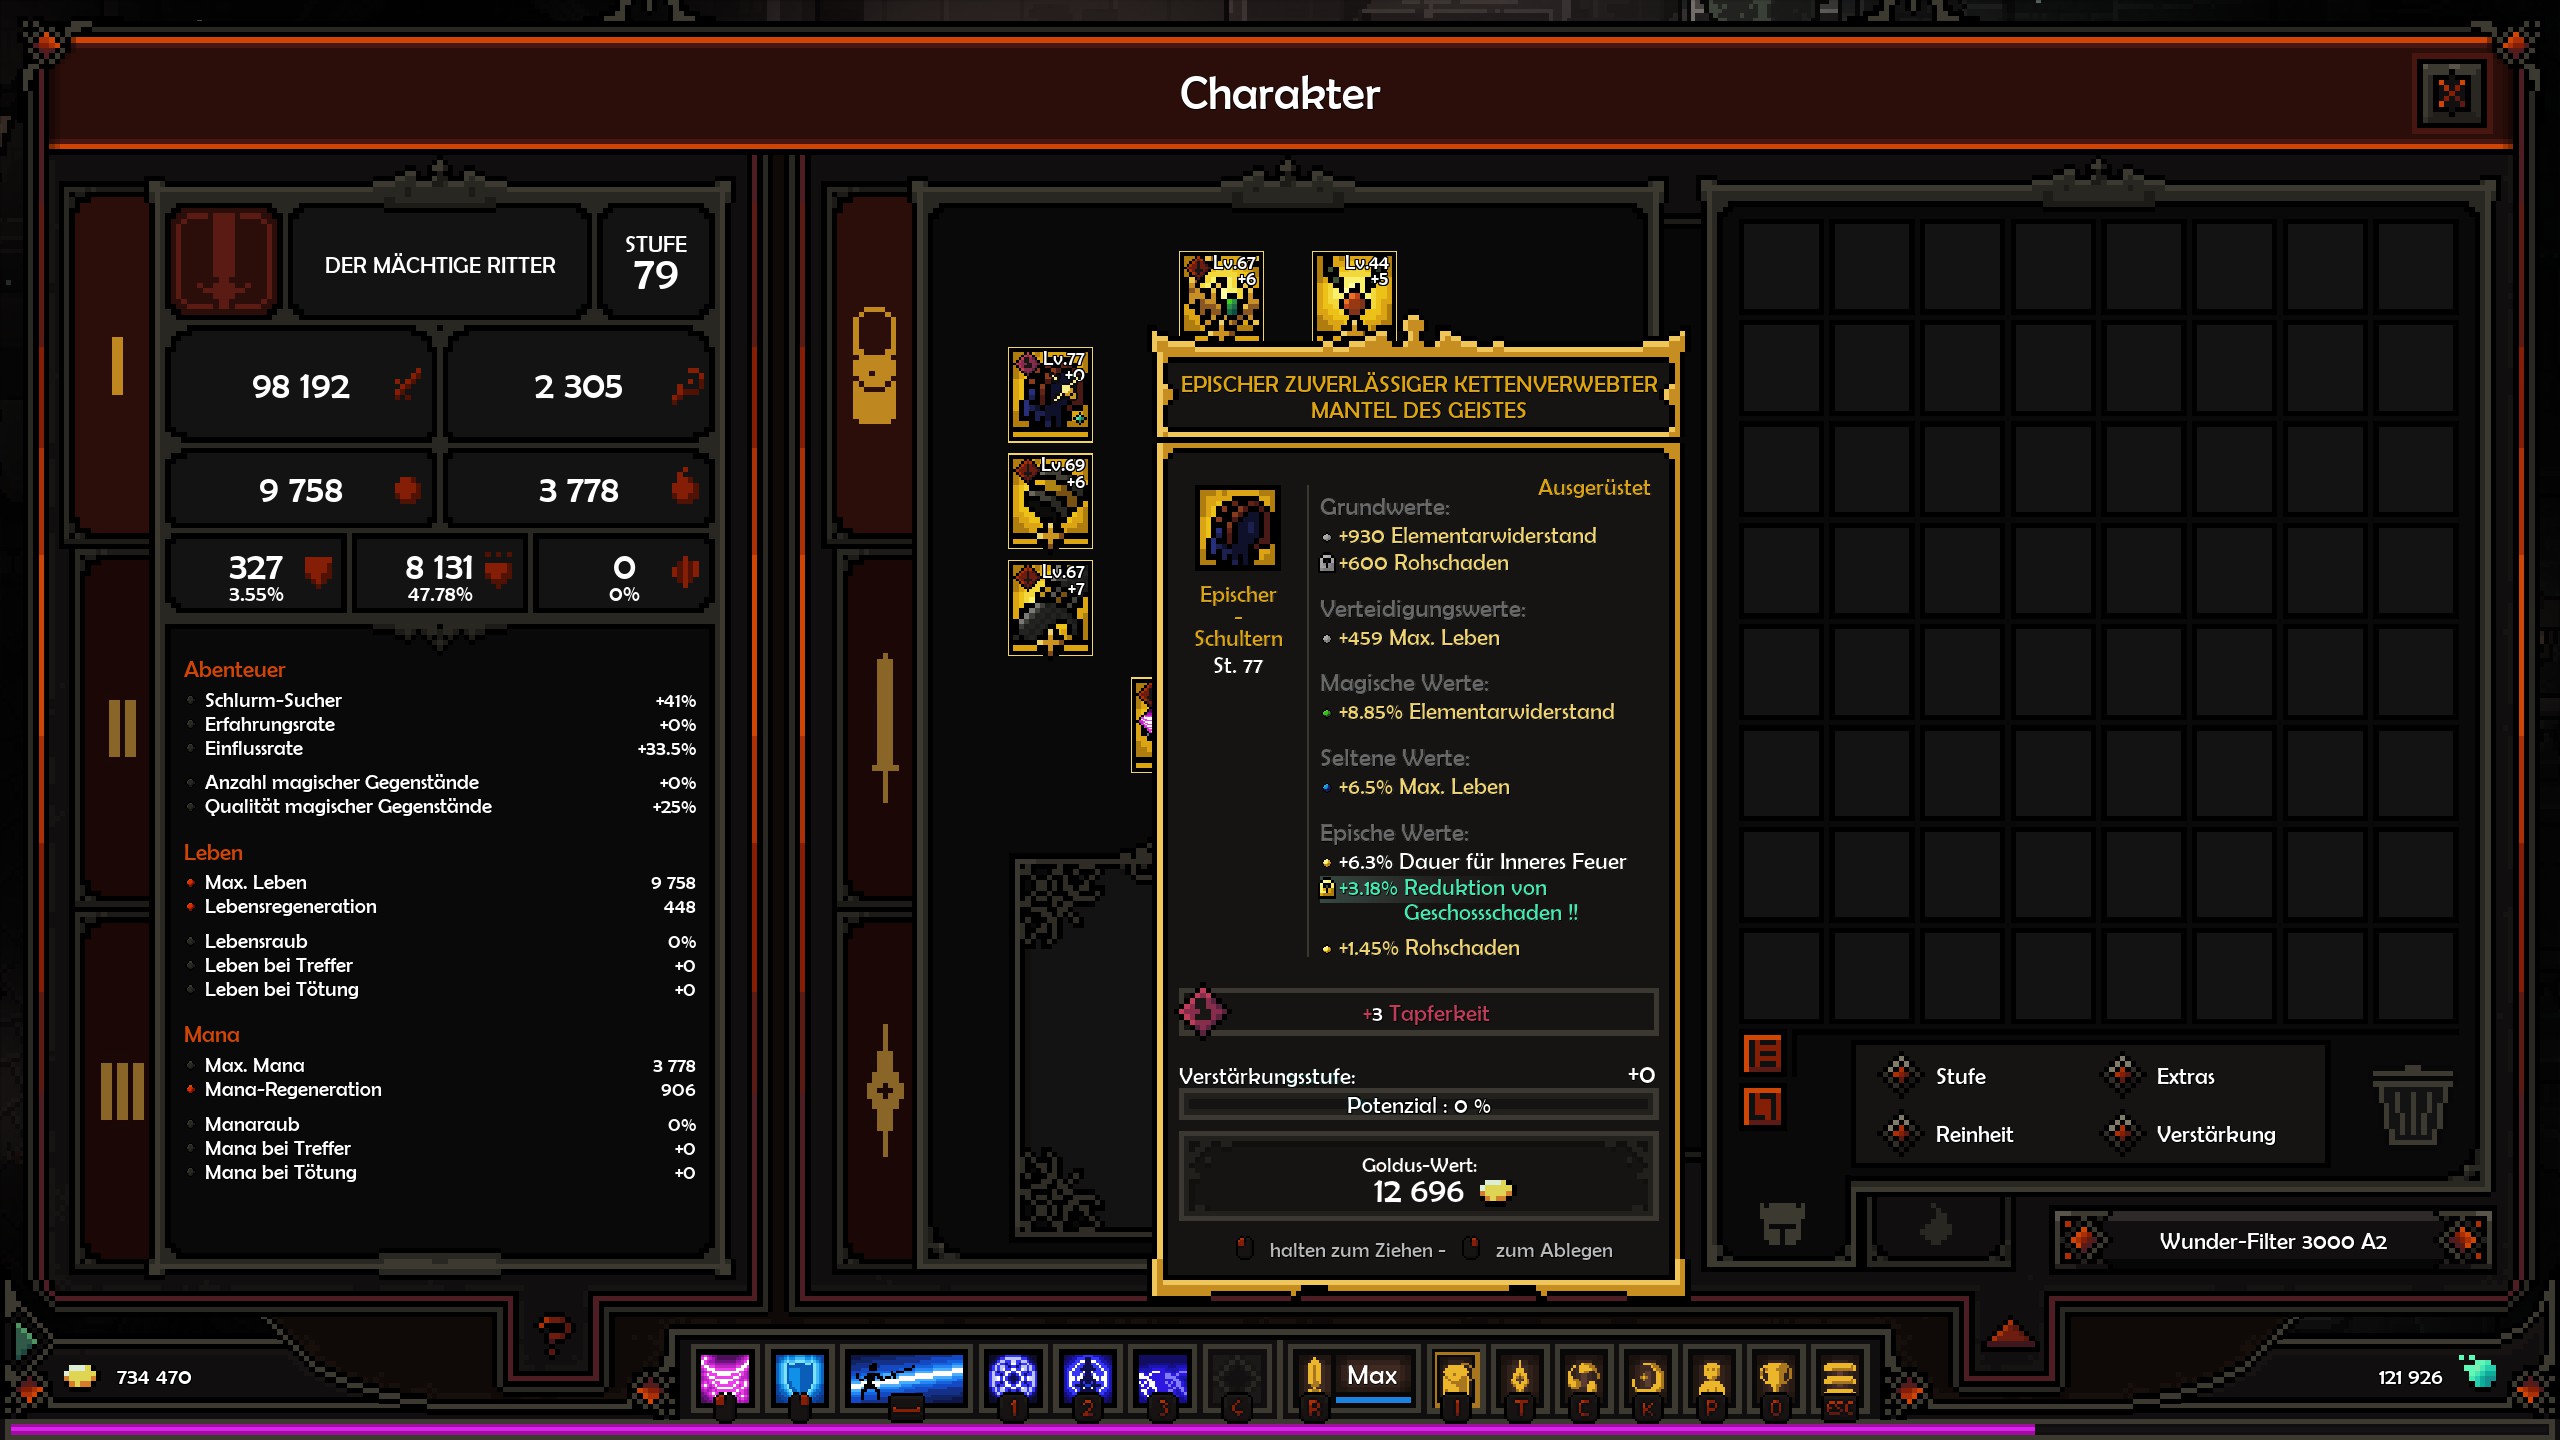2560x1440 pixels.
Task: Activate the lightning dash skill icon
Action: [906, 1380]
